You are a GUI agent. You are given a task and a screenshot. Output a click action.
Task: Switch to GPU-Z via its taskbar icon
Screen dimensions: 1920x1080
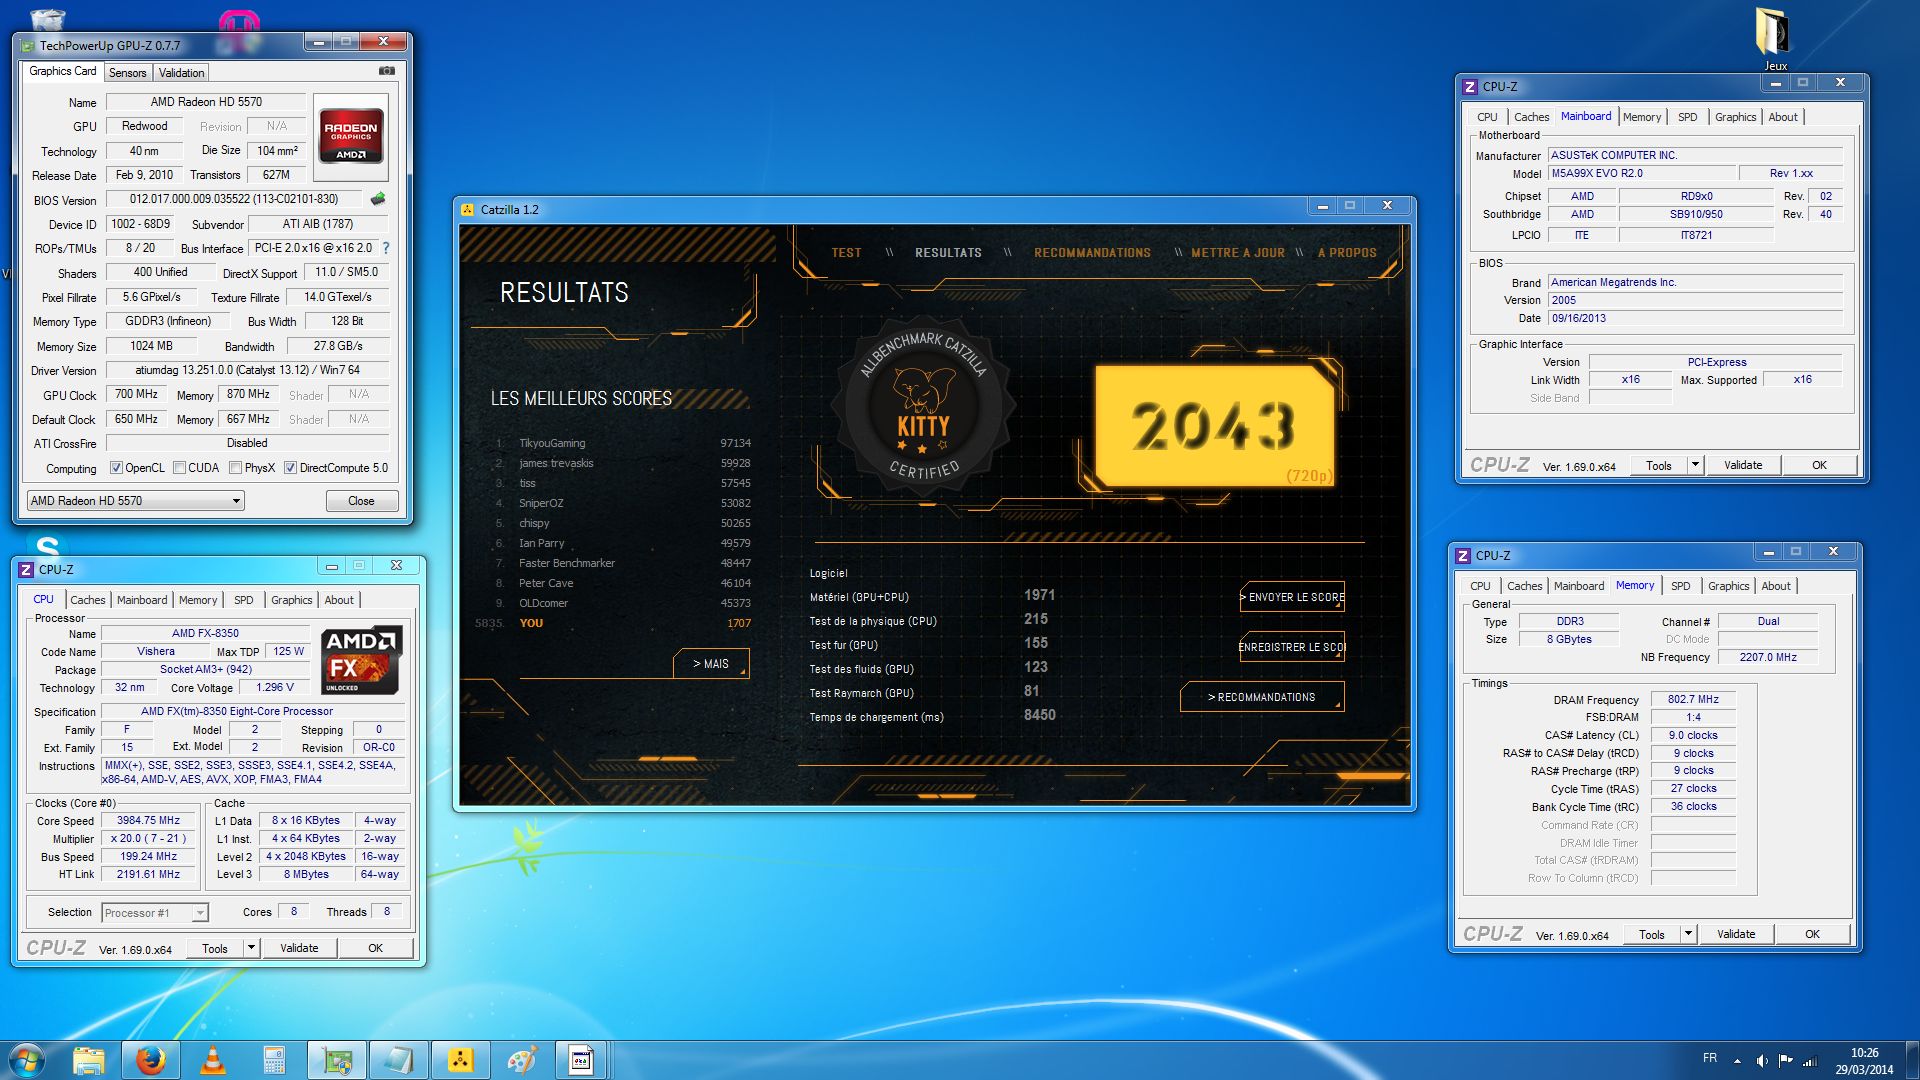click(337, 1060)
